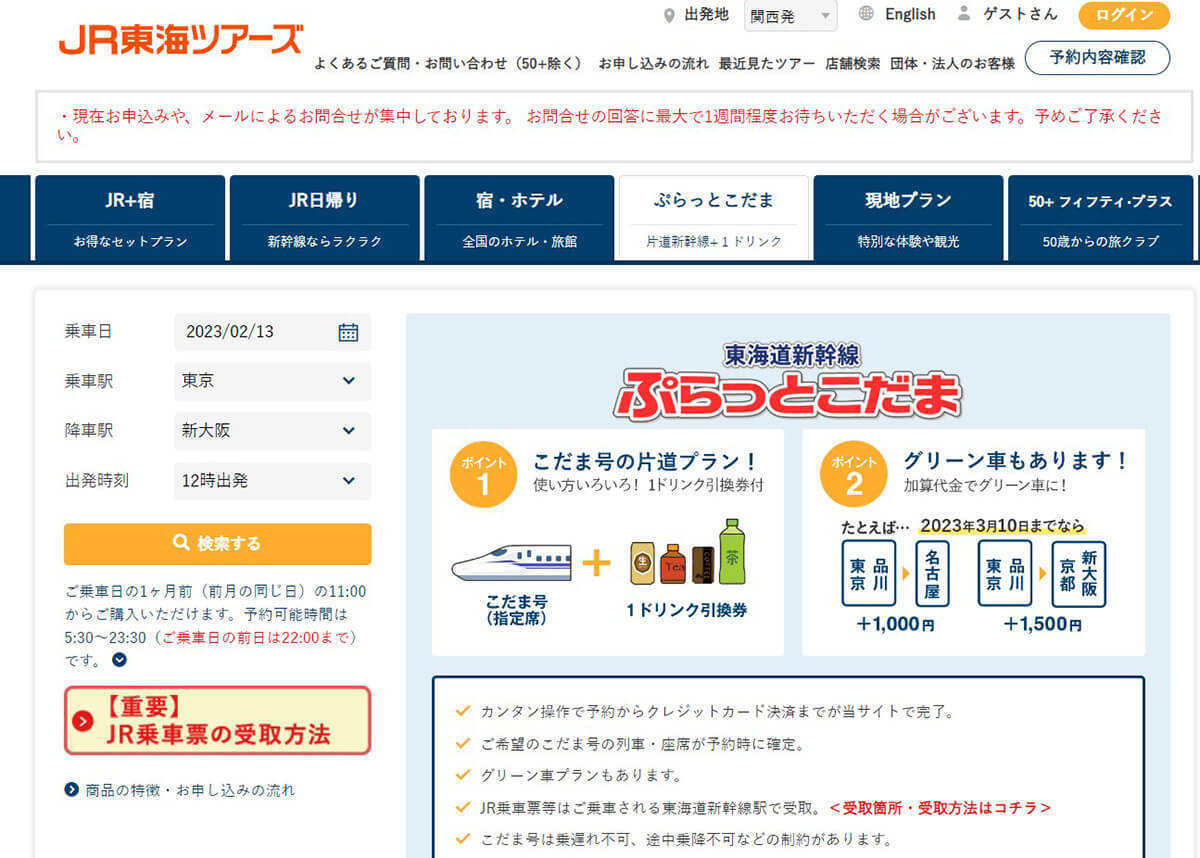Click the red arrow icon on 受取方法 banner
This screenshot has height=858, width=1200.
pos(83,721)
